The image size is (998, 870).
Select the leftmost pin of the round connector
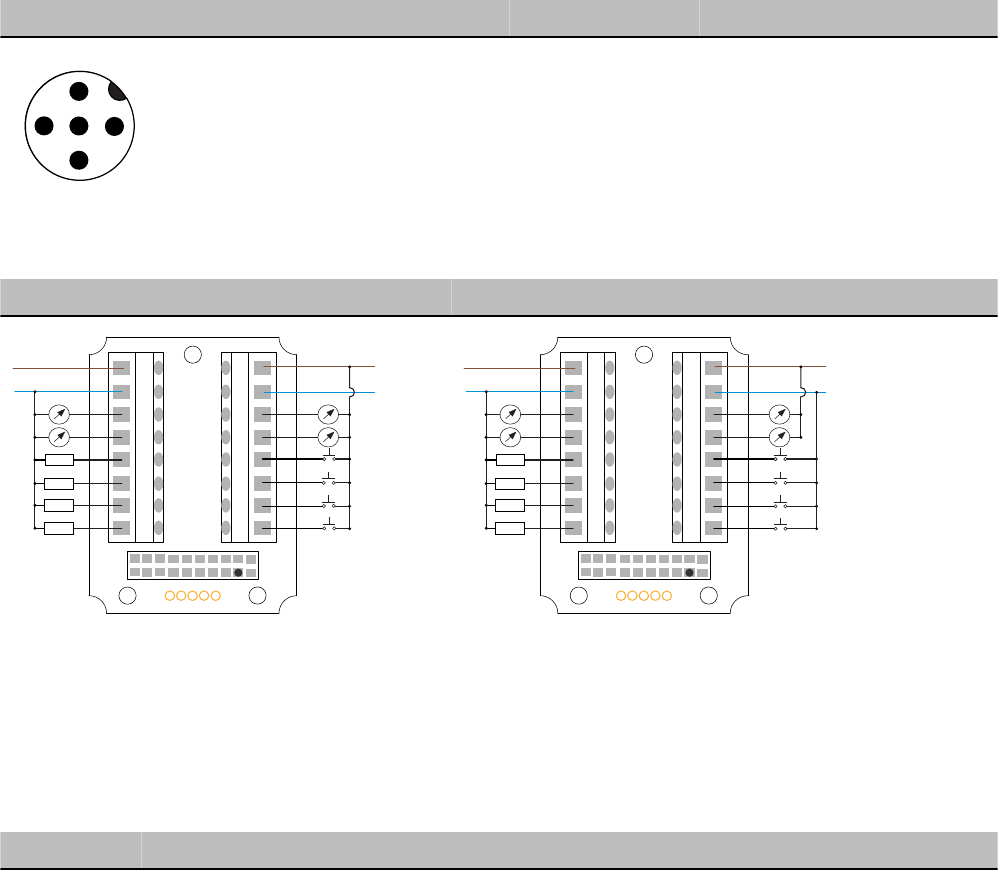pyautogui.click(x=44, y=126)
